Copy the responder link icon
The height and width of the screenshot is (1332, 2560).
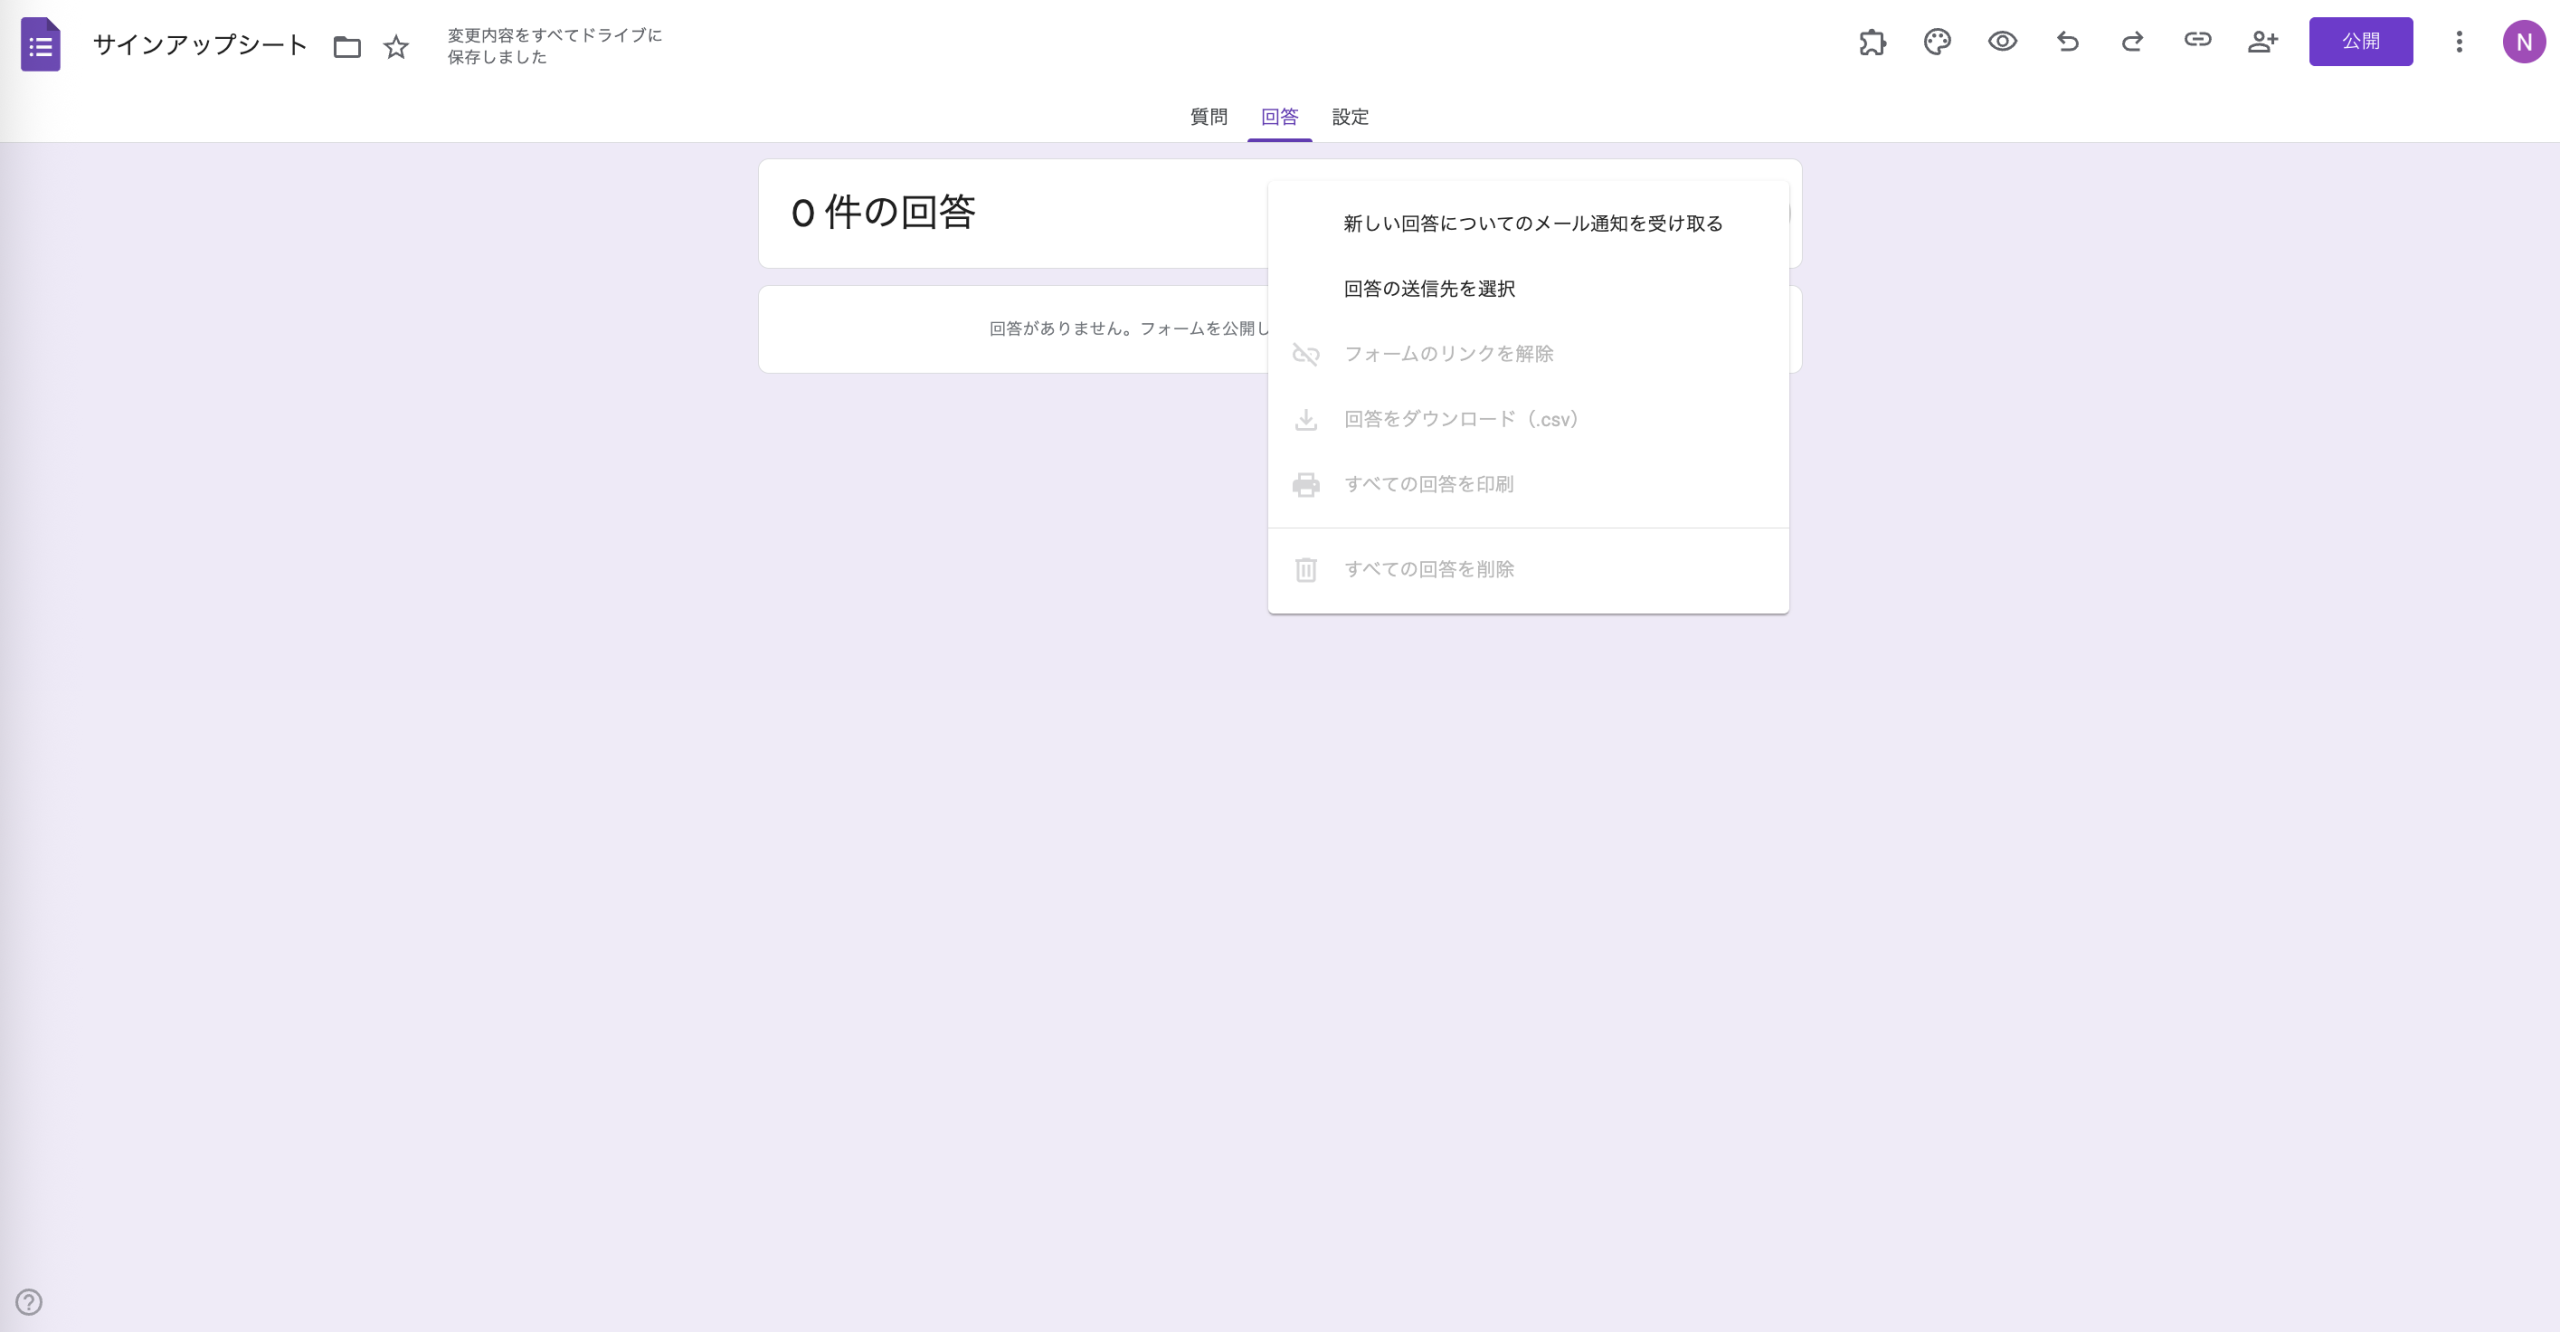tap(2198, 42)
